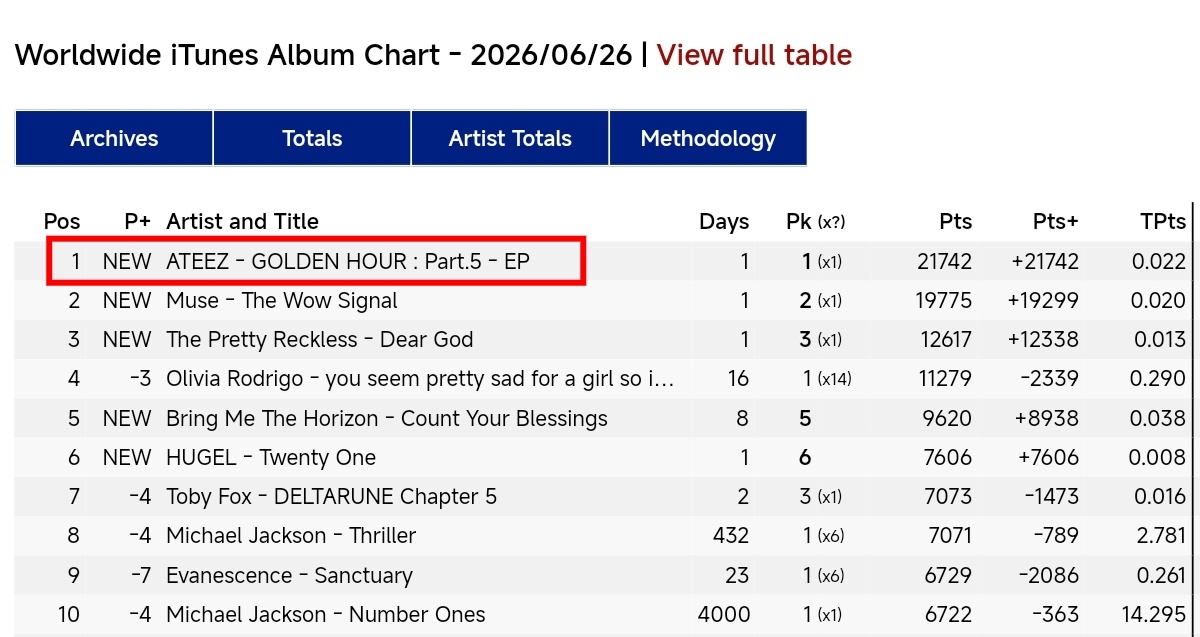
Task: Open the Archives tab
Action: pyautogui.click(x=114, y=139)
